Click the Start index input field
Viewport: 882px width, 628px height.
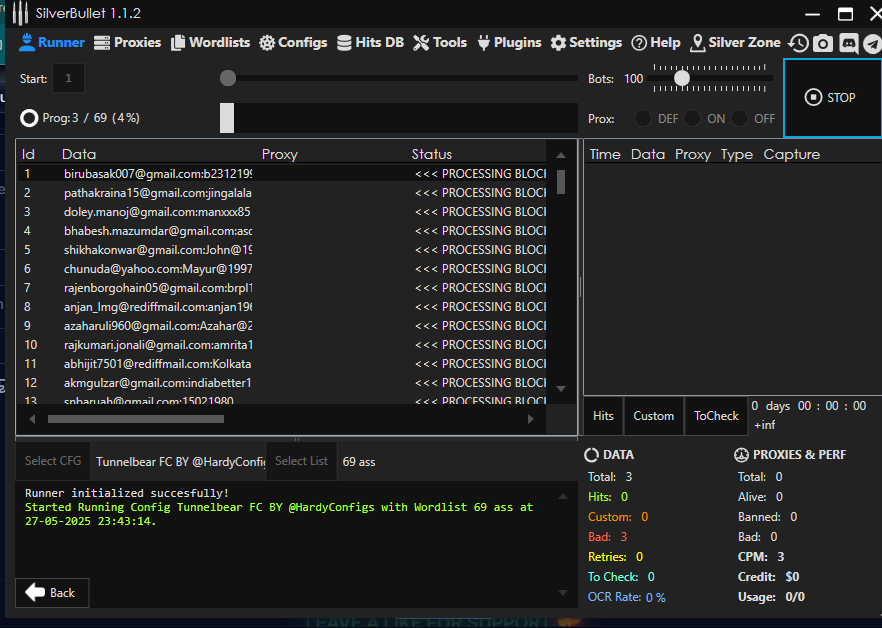(x=69, y=79)
